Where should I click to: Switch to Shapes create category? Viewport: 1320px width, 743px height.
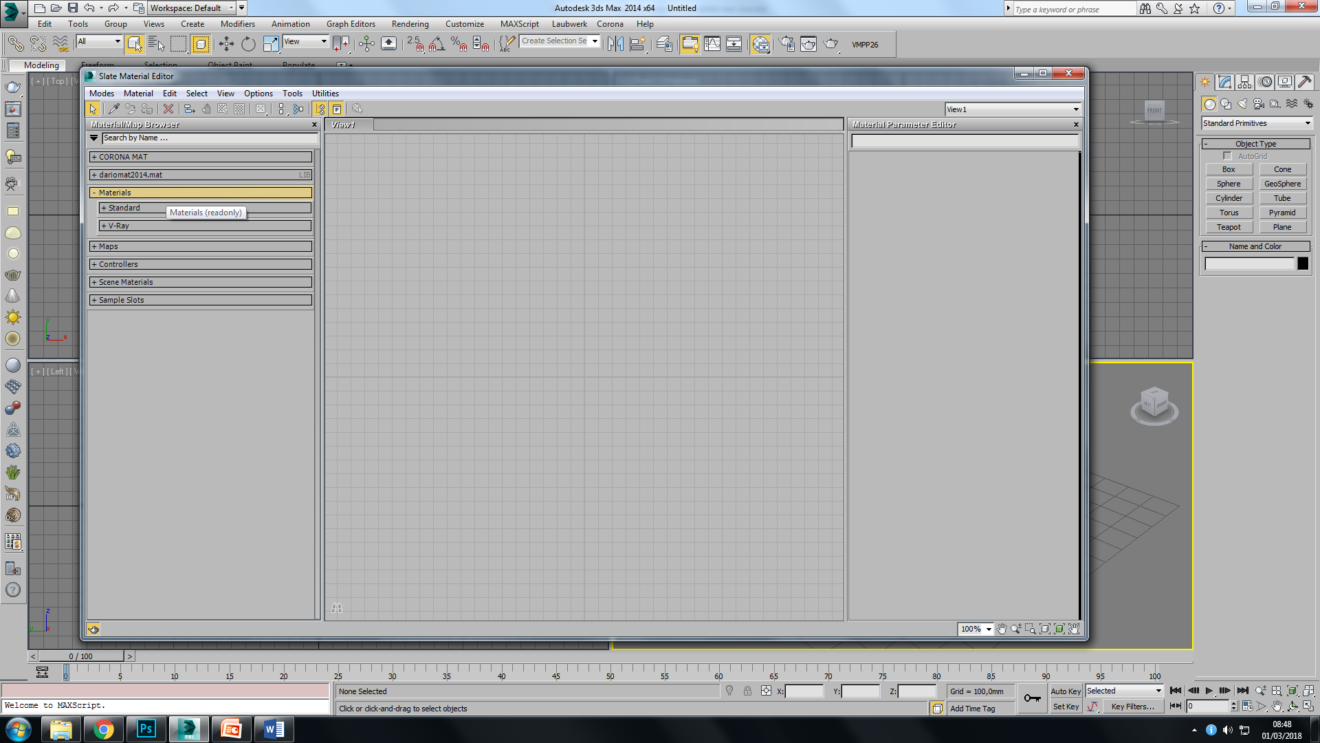click(1226, 104)
